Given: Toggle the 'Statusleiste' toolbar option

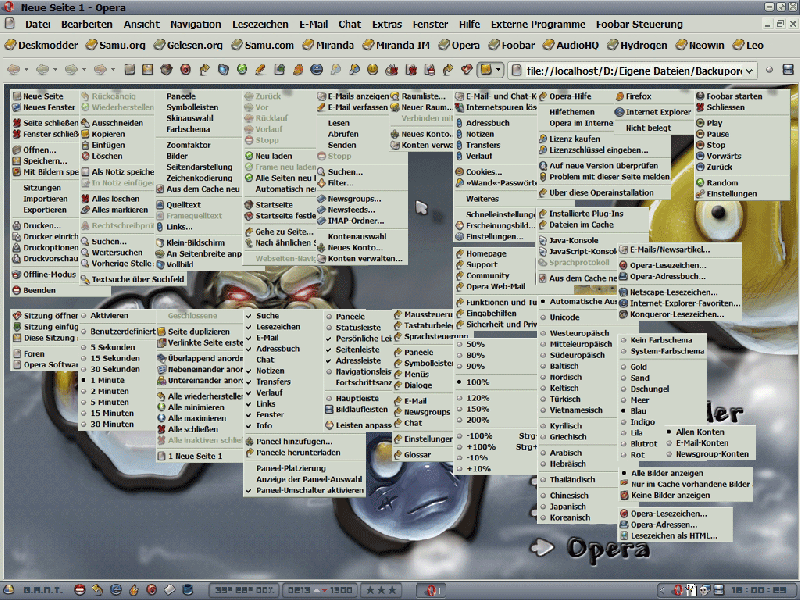Looking at the screenshot, I should (x=354, y=328).
